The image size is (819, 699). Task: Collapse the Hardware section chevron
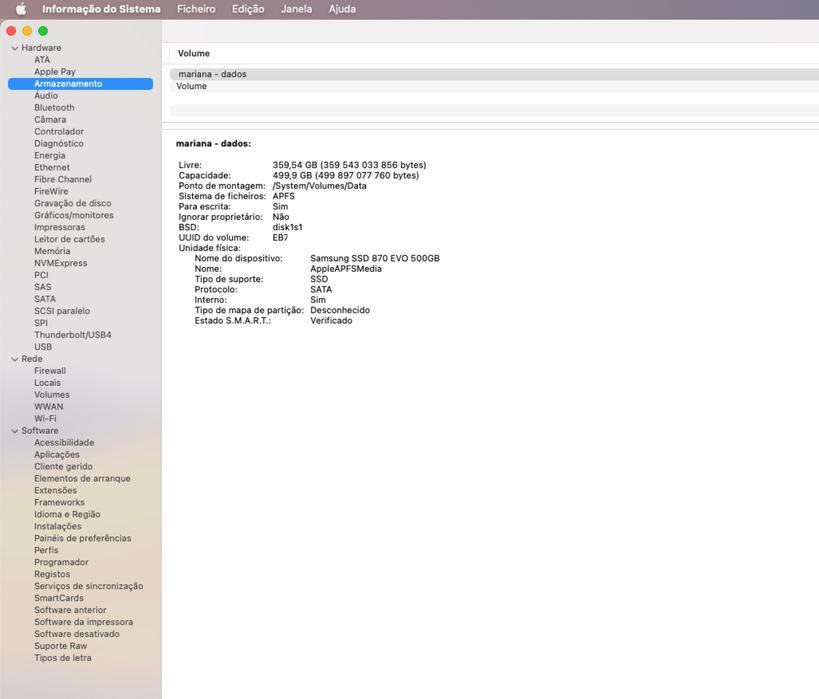pyautogui.click(x=15, y=48)
